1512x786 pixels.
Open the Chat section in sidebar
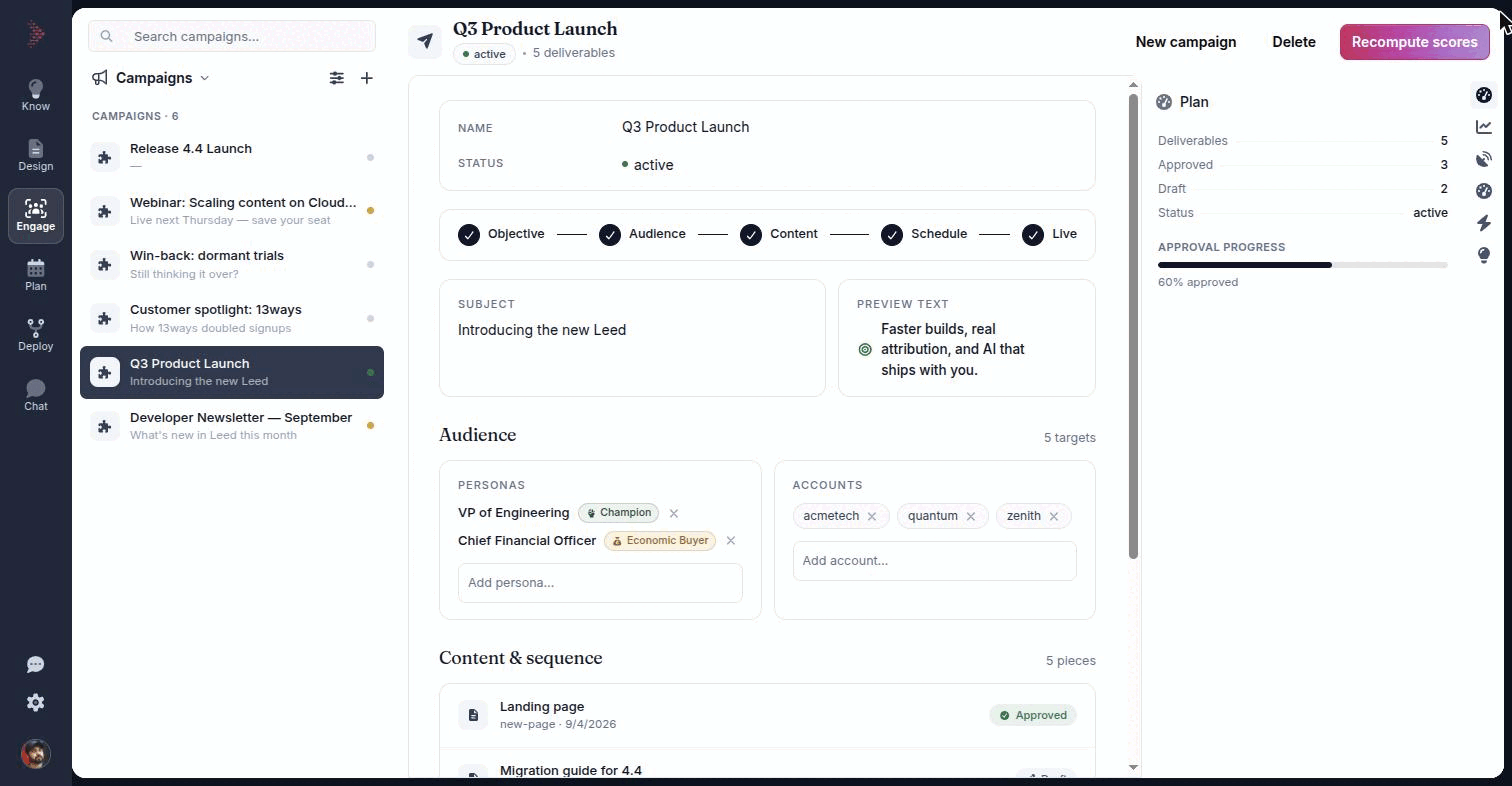click(35, 395)
